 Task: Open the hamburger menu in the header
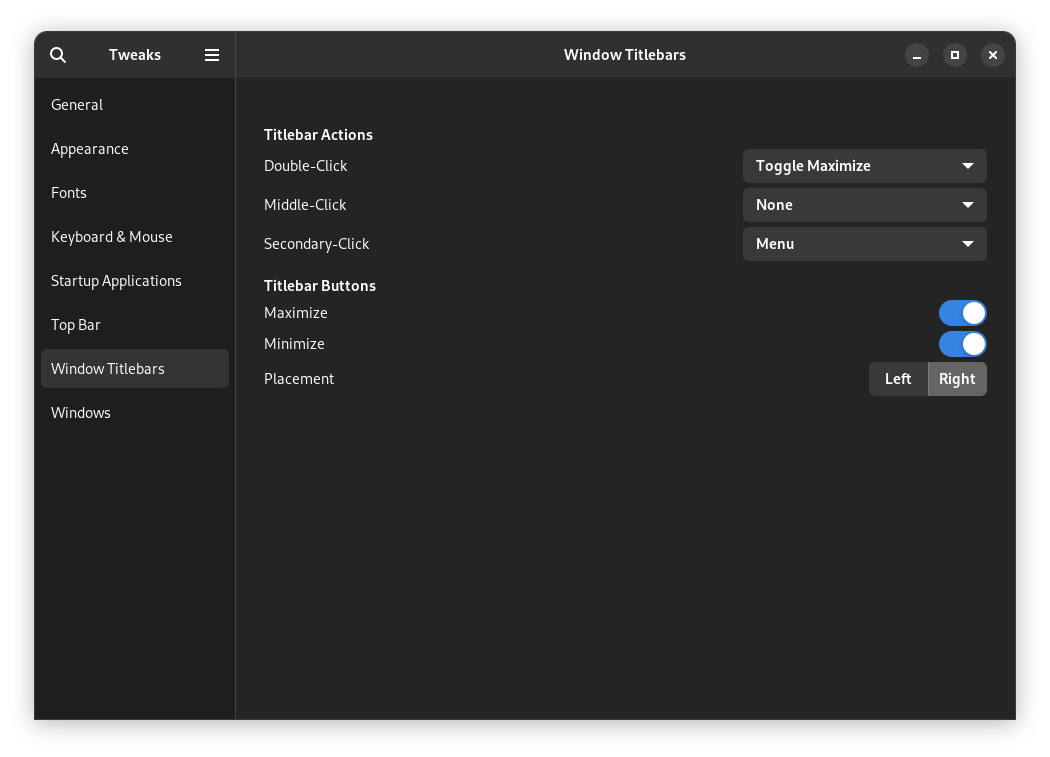click(x=212, y=55)
